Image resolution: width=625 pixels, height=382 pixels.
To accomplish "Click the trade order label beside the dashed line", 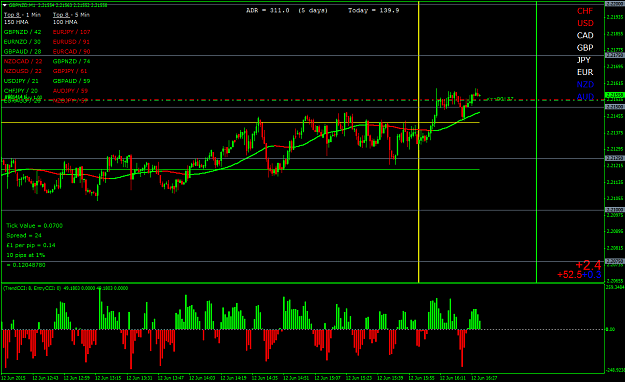I will point(23,97).
